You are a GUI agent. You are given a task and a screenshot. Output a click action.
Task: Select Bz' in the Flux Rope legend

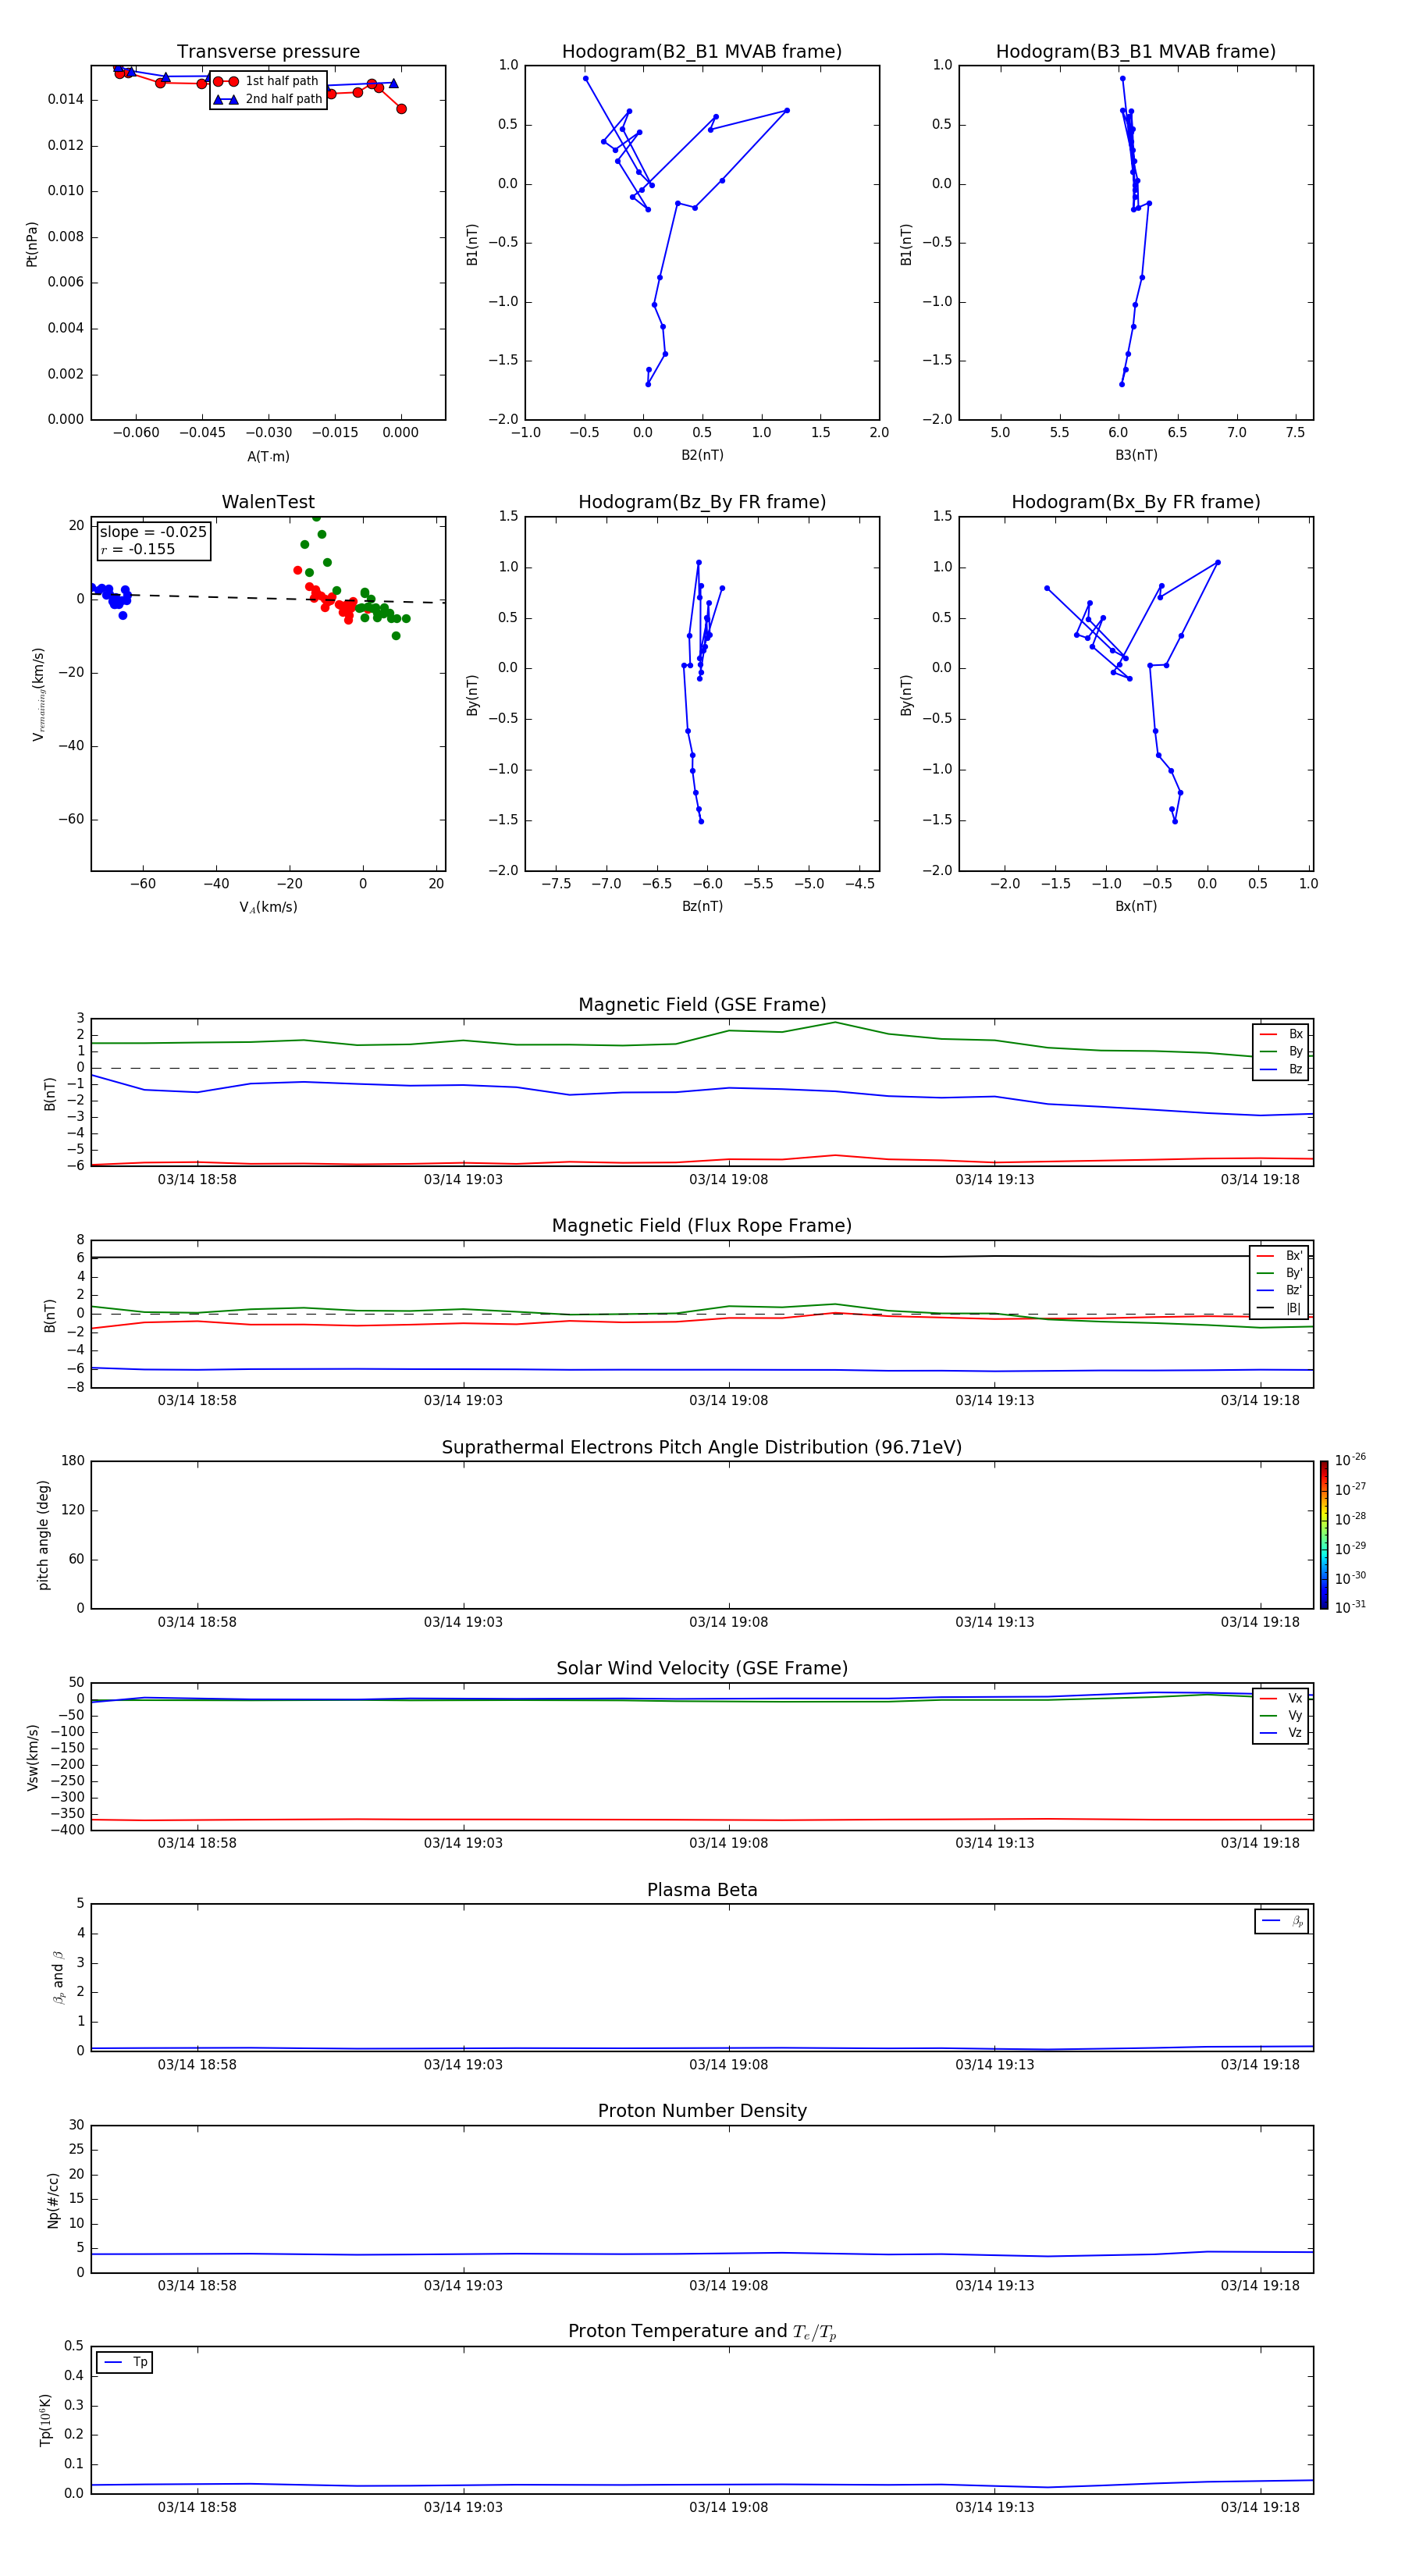coord(1280,1290)
